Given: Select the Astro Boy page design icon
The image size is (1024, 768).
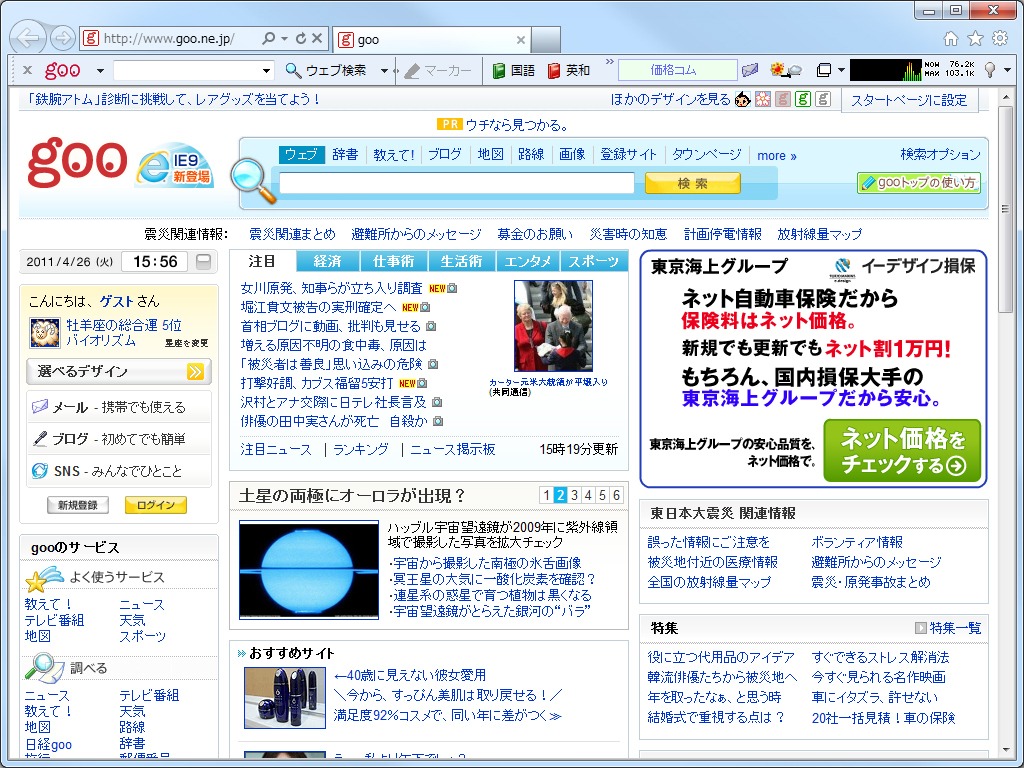Looking at the screenshot, I should coord(741,101).
